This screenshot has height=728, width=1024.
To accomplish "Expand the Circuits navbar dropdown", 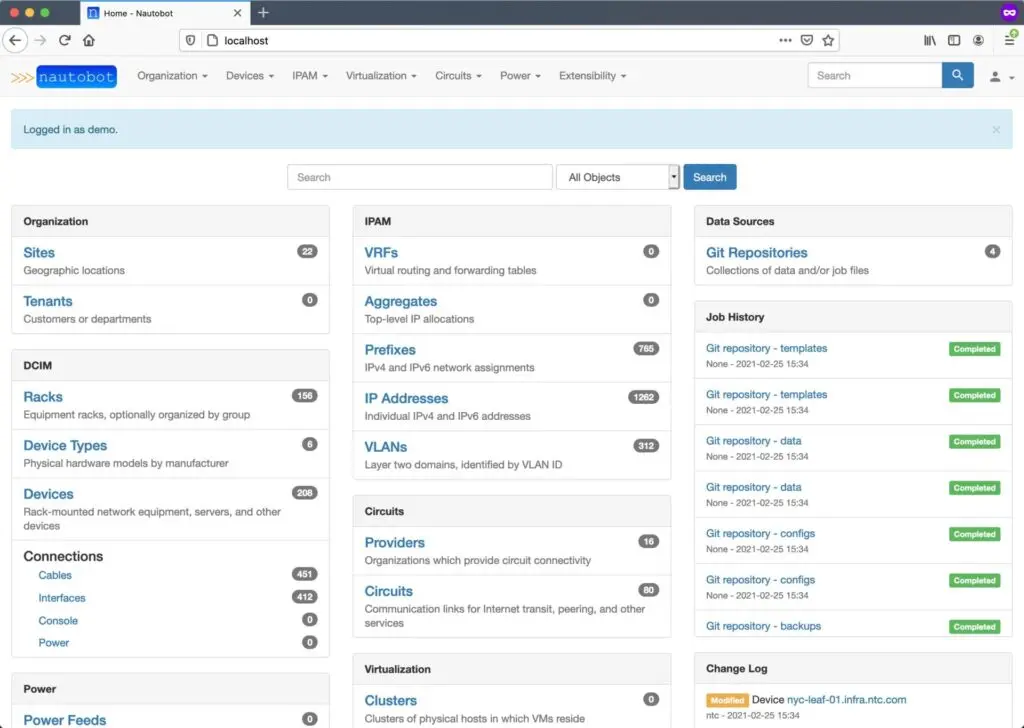I will coord(458,76).
